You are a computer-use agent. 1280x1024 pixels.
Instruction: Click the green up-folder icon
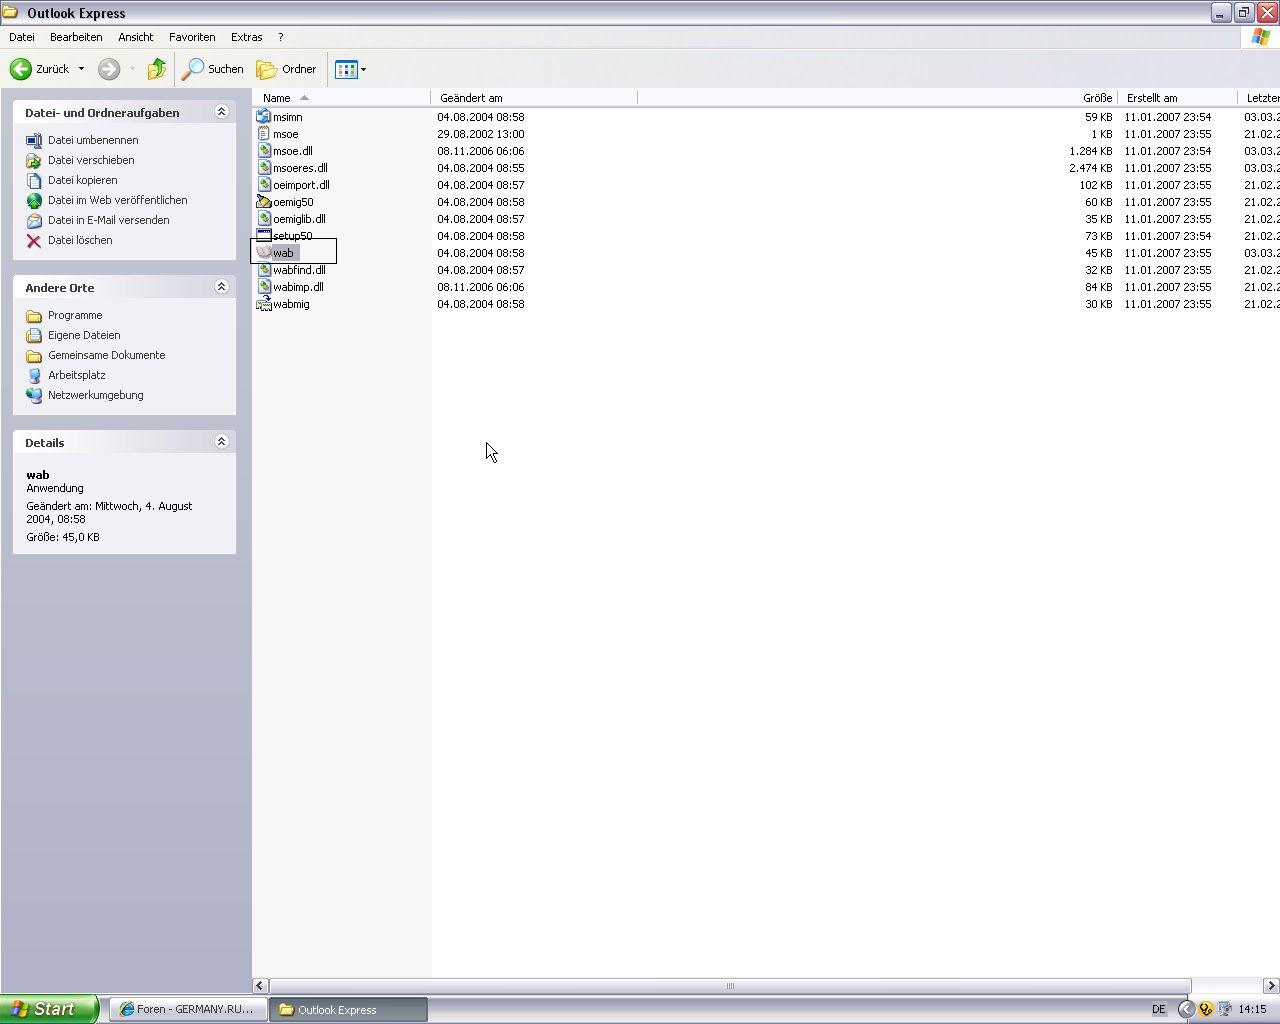click(156, 69)
